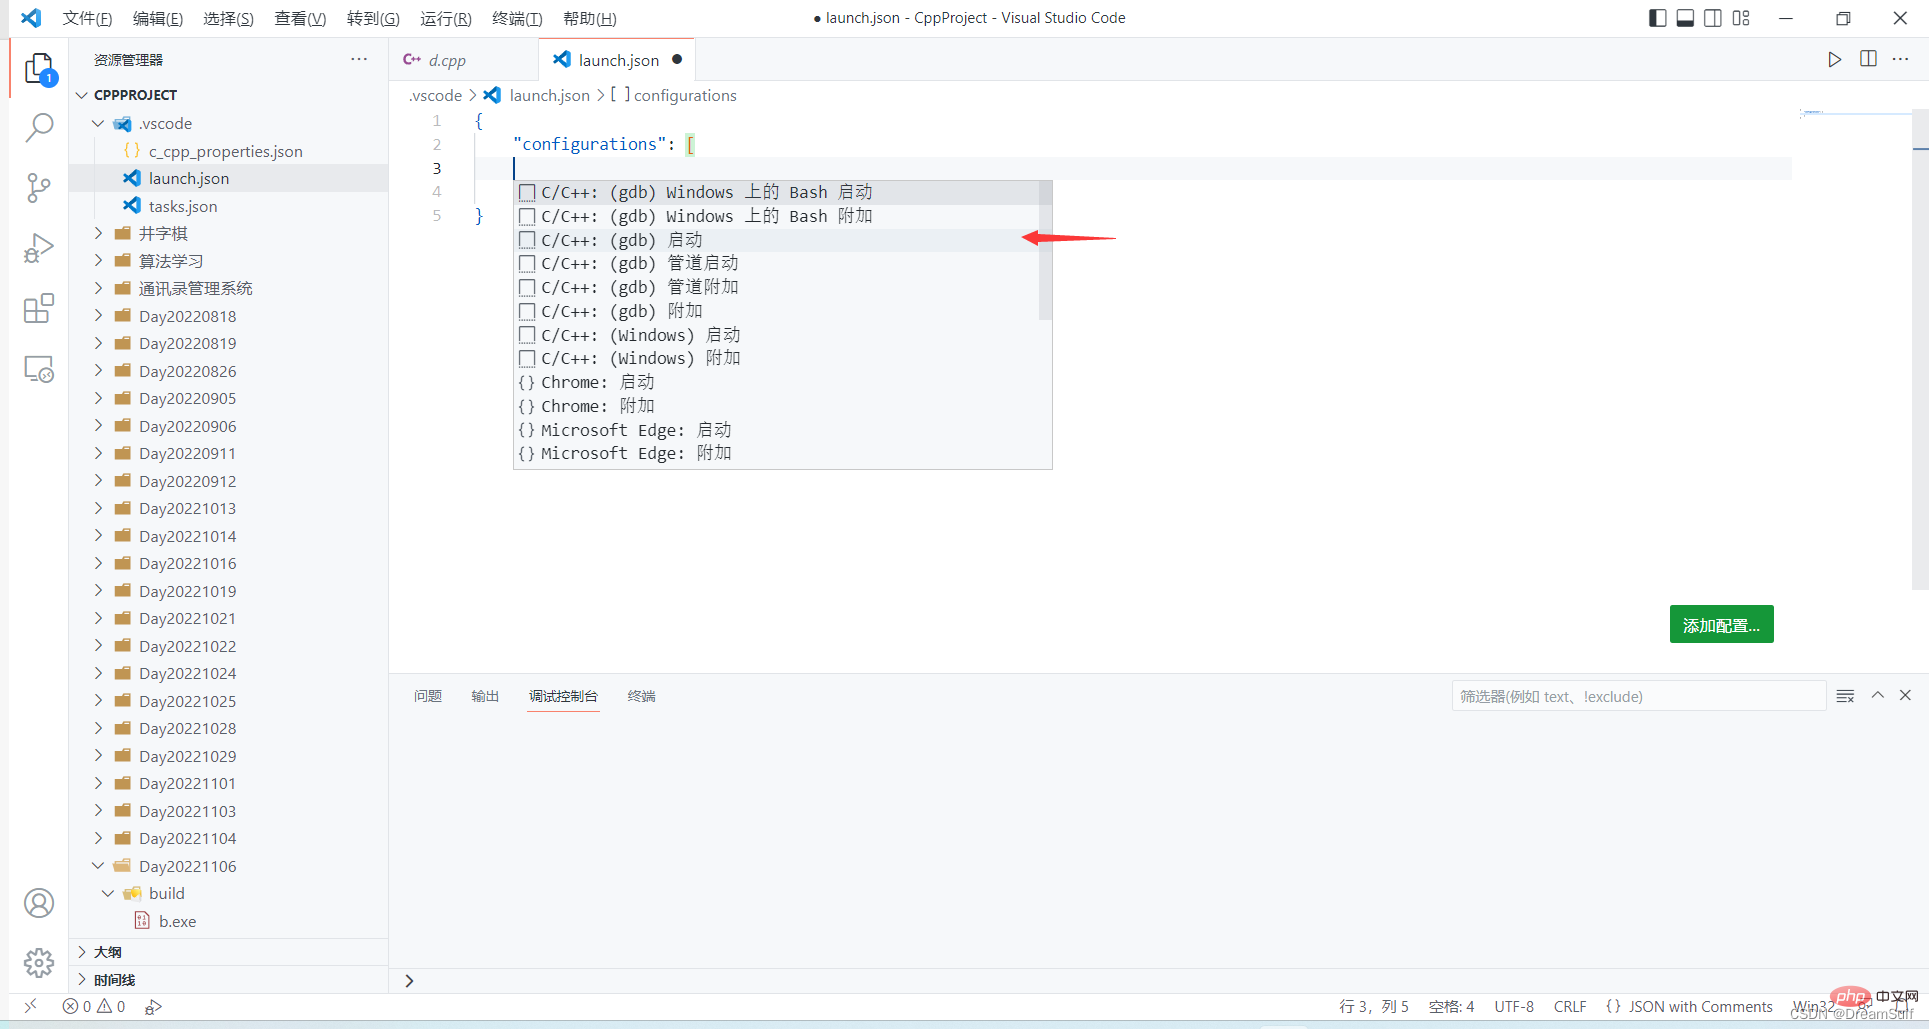Click the 添加配置... button

tap(1720, 625)
